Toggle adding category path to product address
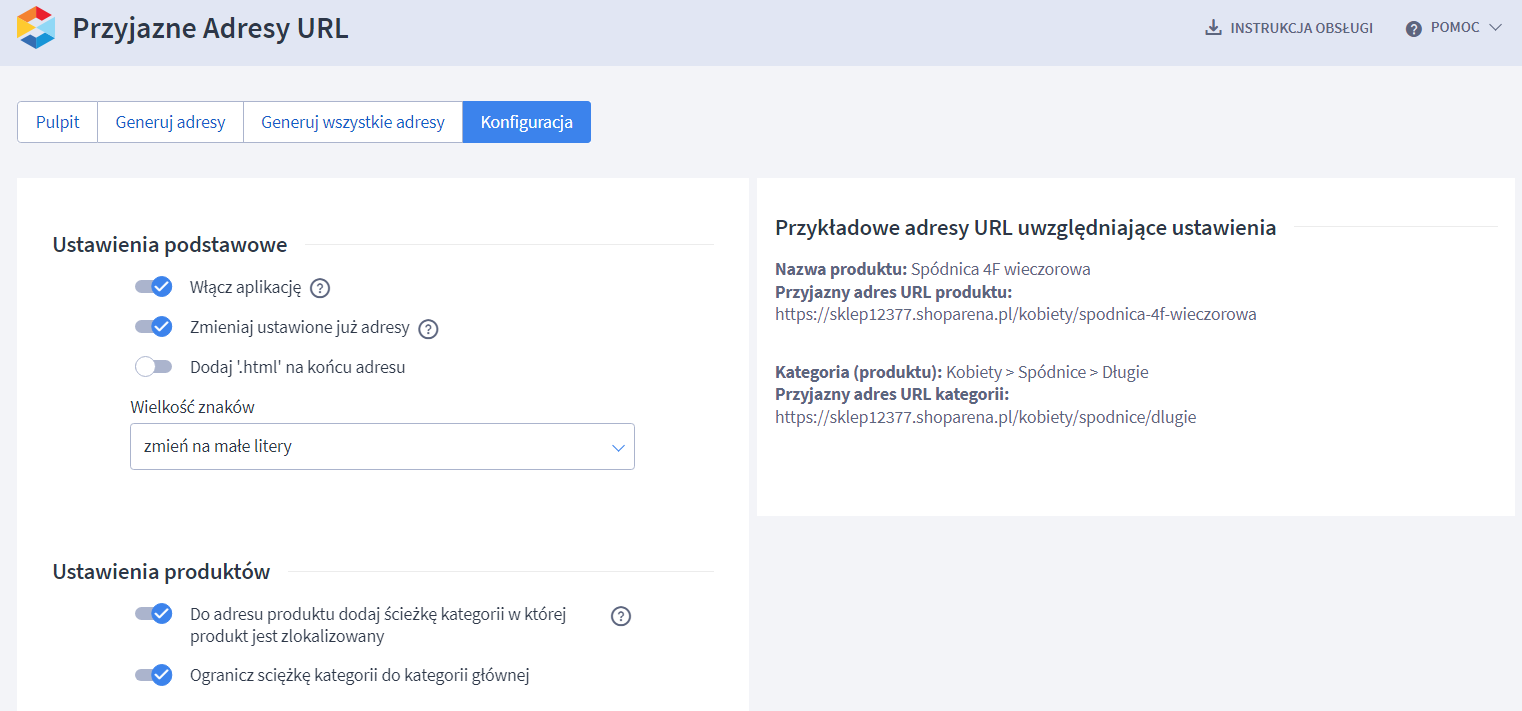This screenshot has height=711, width=1522. (153, 615)
